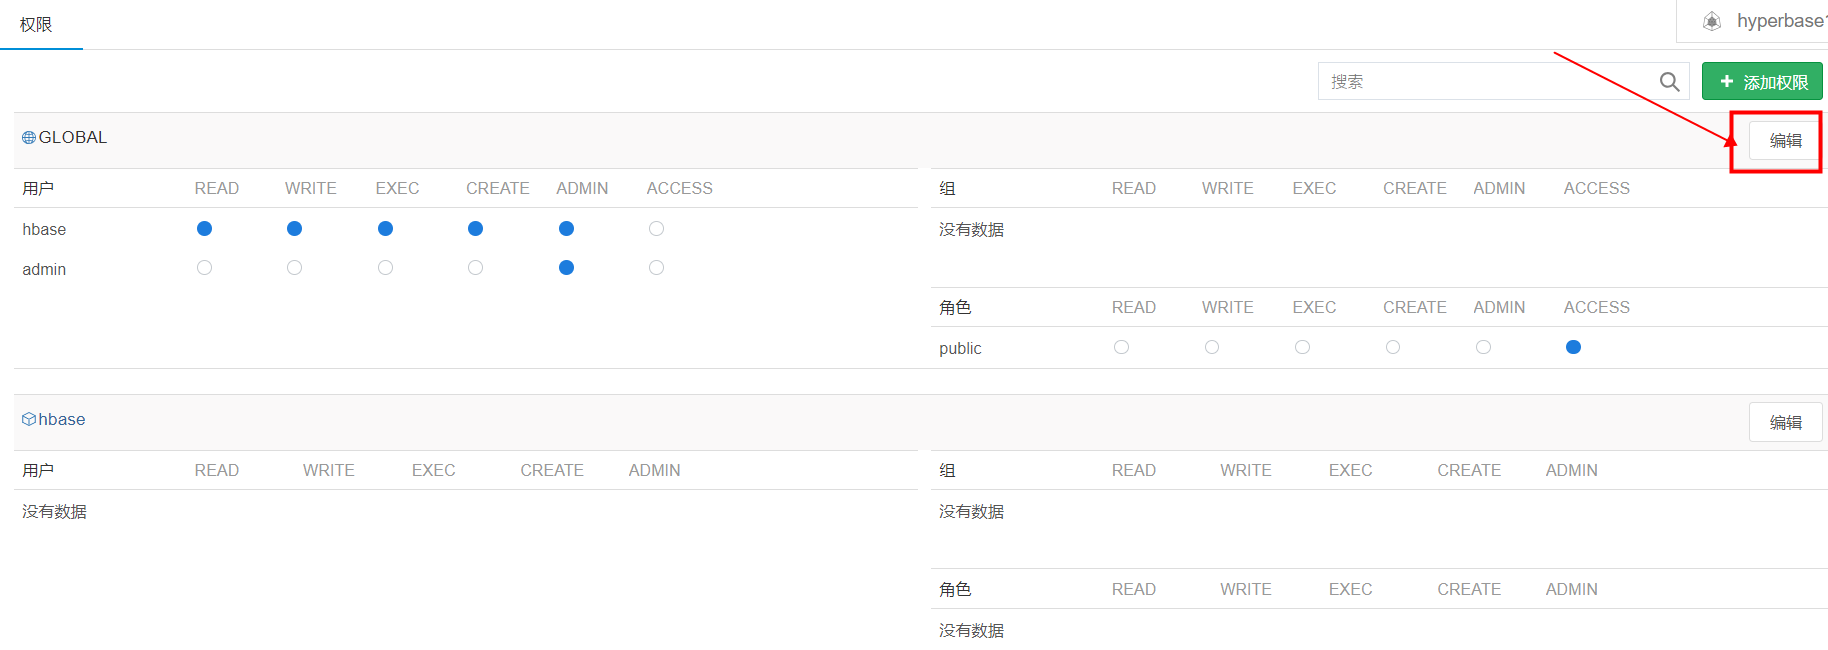Click the search magnifier icon
The width and height of the screenshot is (1828, 650).
(1669, 82)
